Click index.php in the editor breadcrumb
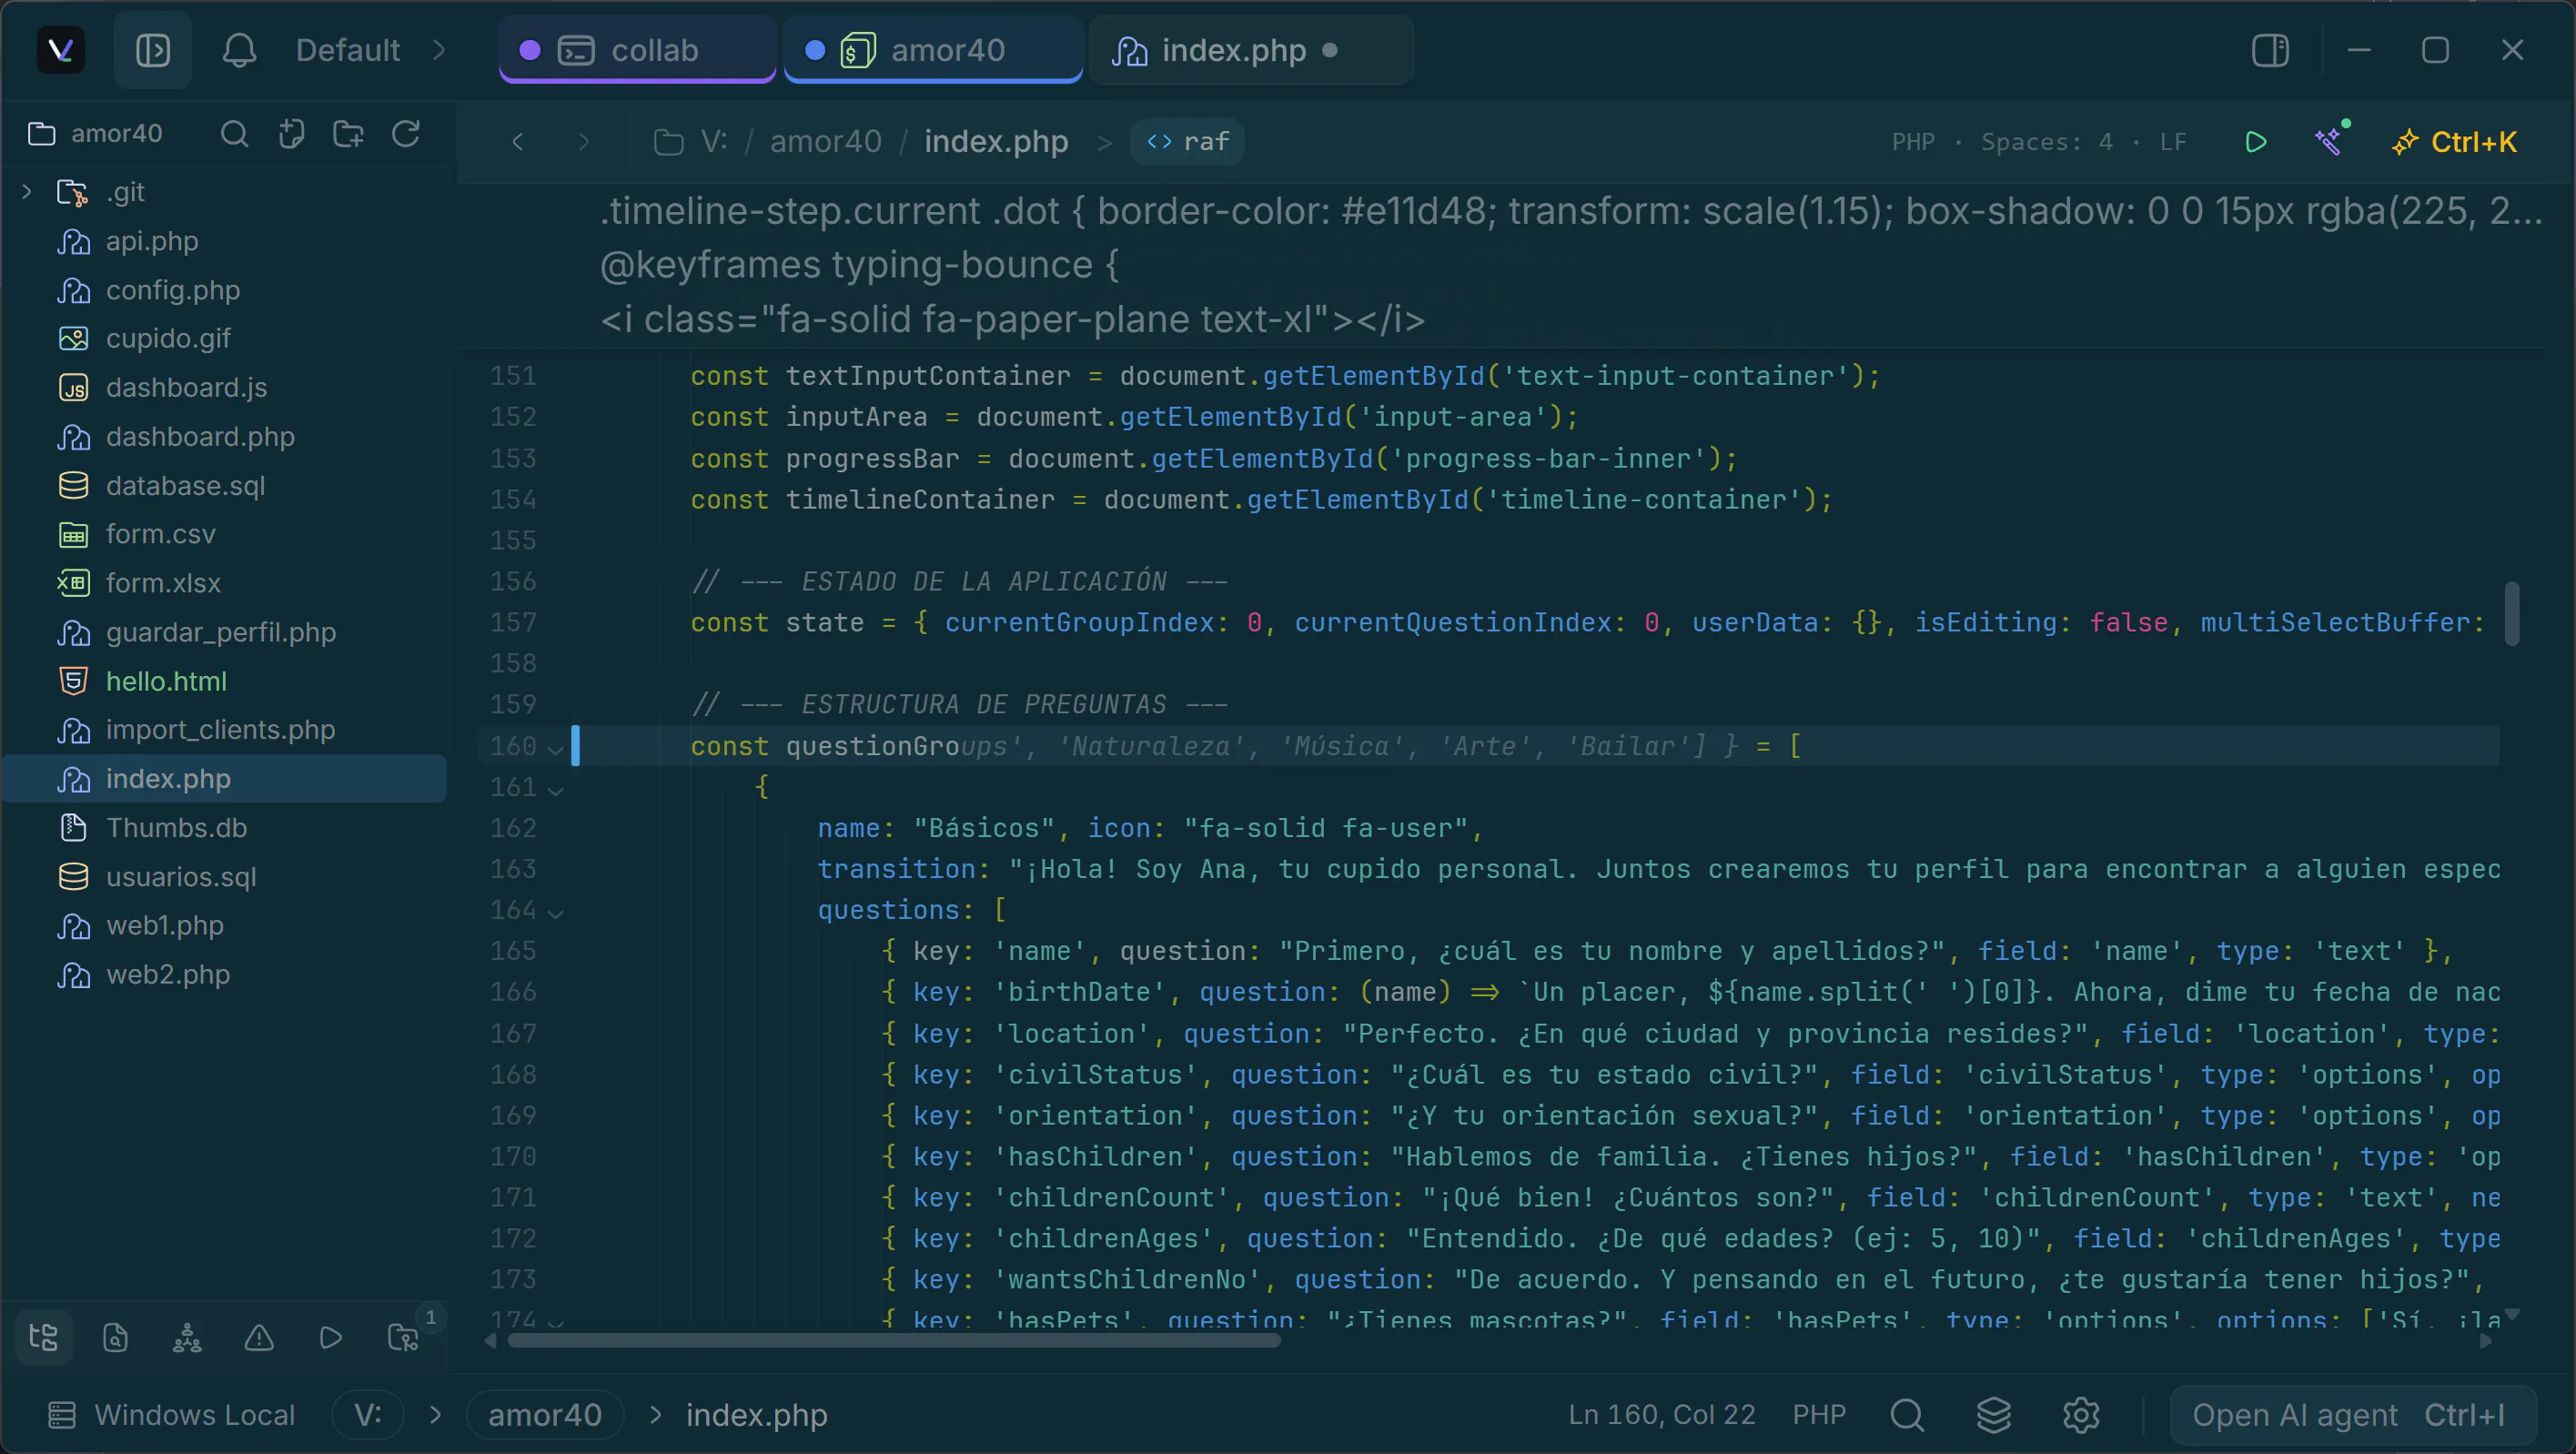 [996, 142]
